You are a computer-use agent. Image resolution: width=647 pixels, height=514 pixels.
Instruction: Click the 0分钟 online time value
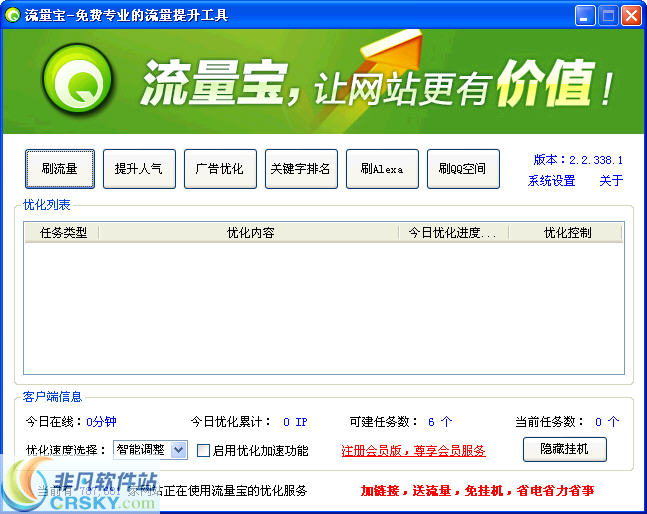(x=101, y=422)
